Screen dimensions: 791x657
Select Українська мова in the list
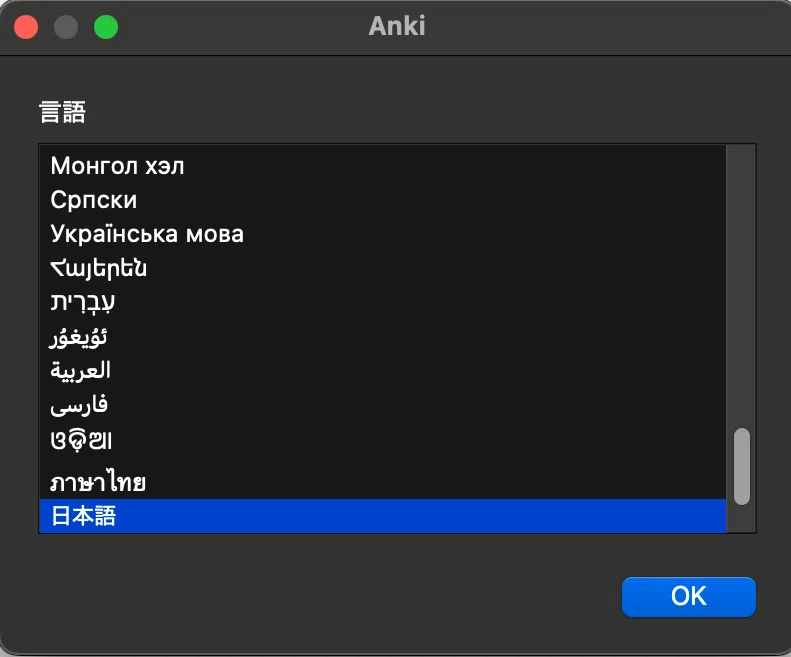(x=382, y=234)
